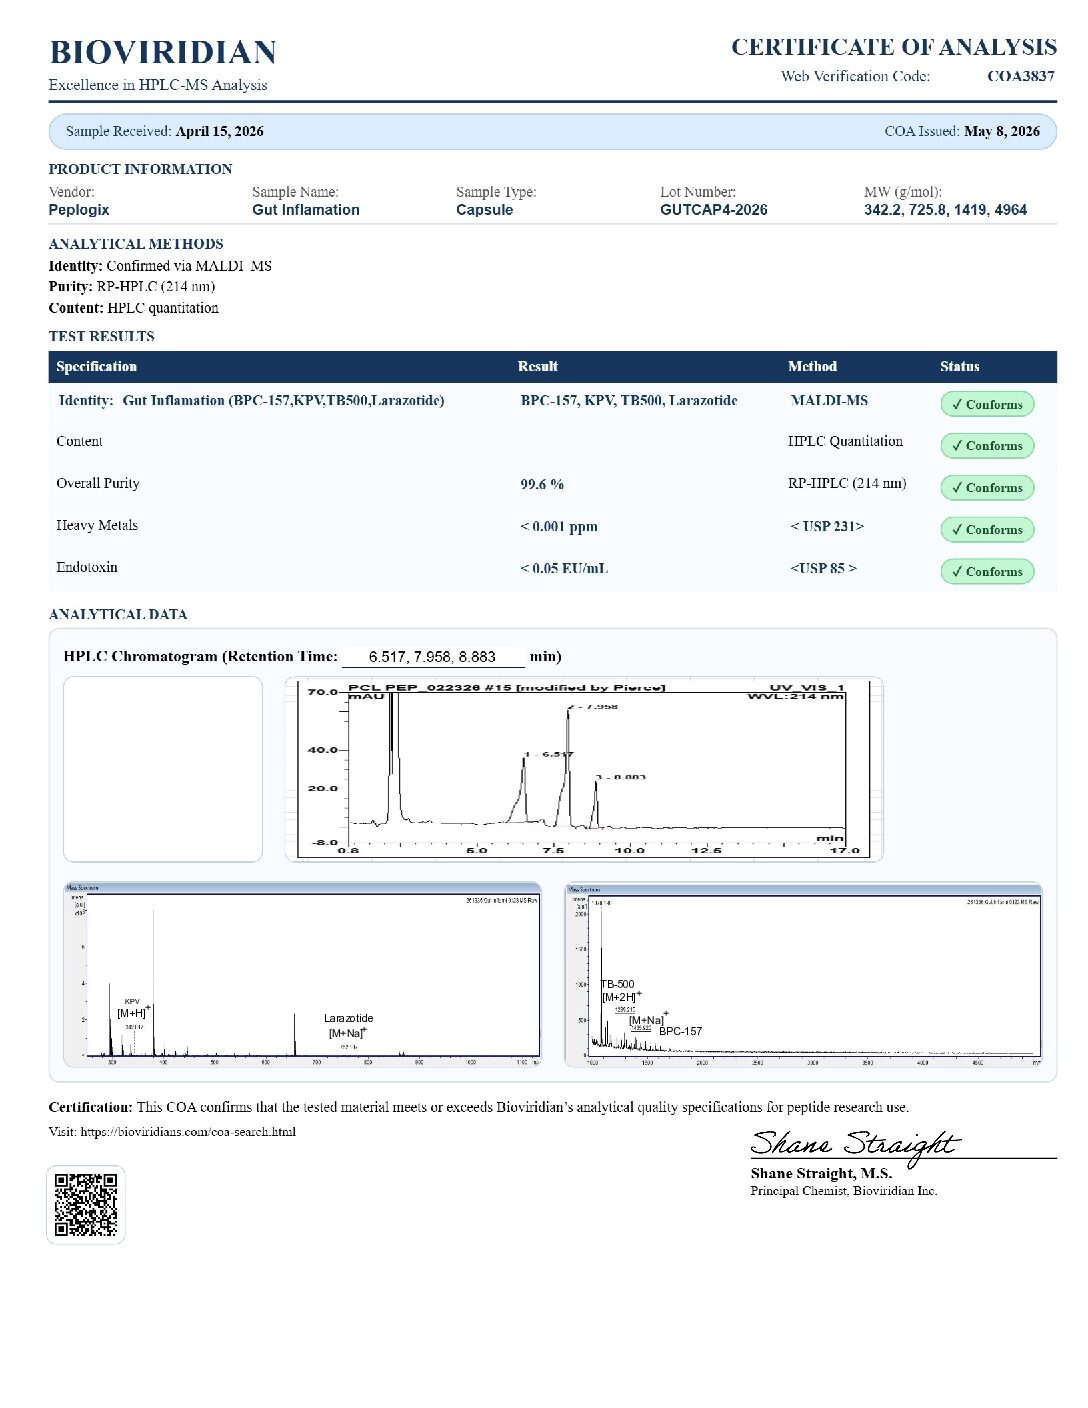Click the BPC-157 peak label

tap(680, 1031)
